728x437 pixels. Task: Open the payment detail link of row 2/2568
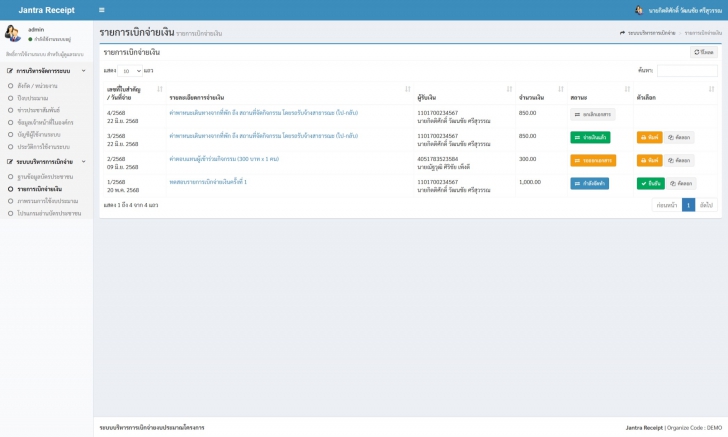click(224, 159)
